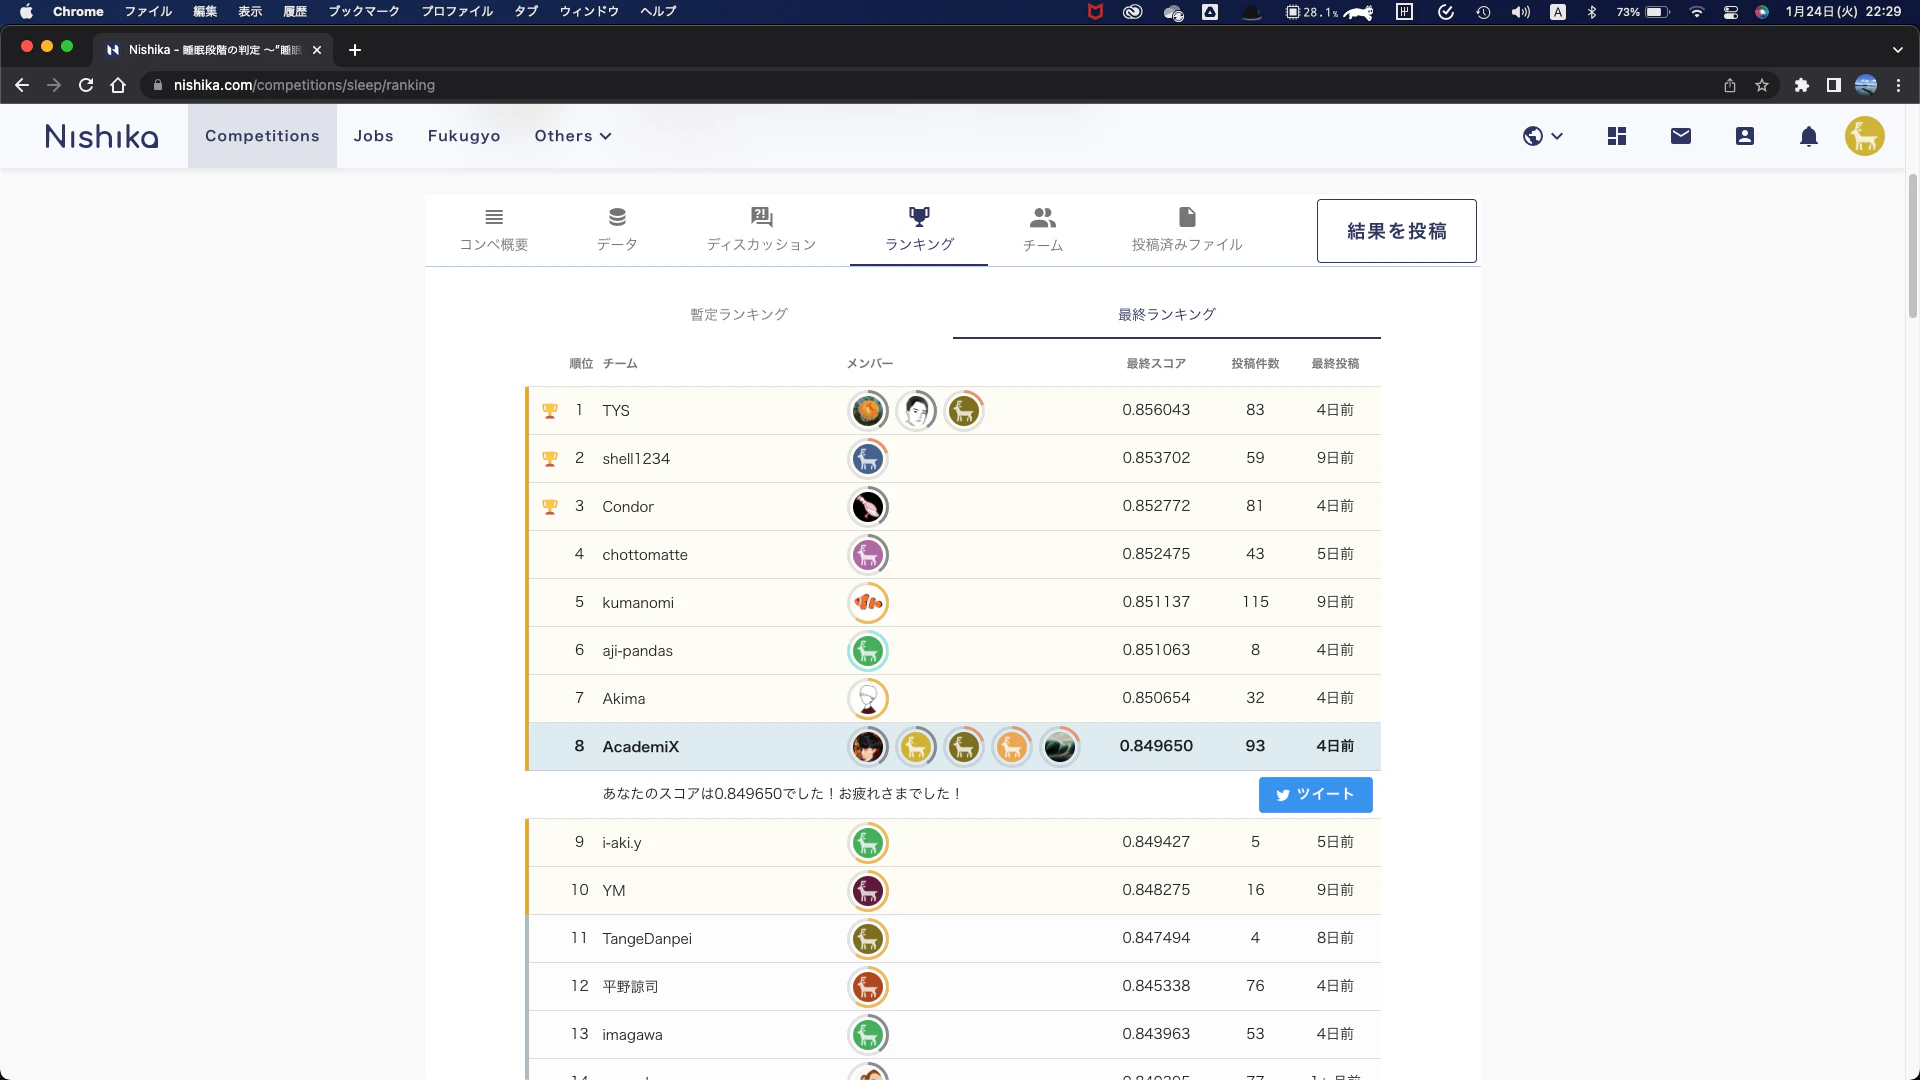Switch to 最終ランキング tab
Viewport: 1920px width, 1080px height.
point(1167,314)
